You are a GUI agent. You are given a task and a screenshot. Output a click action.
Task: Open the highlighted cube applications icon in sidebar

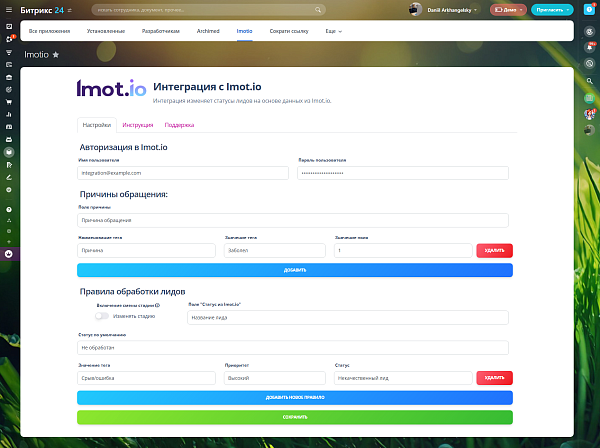coord(9,152)
